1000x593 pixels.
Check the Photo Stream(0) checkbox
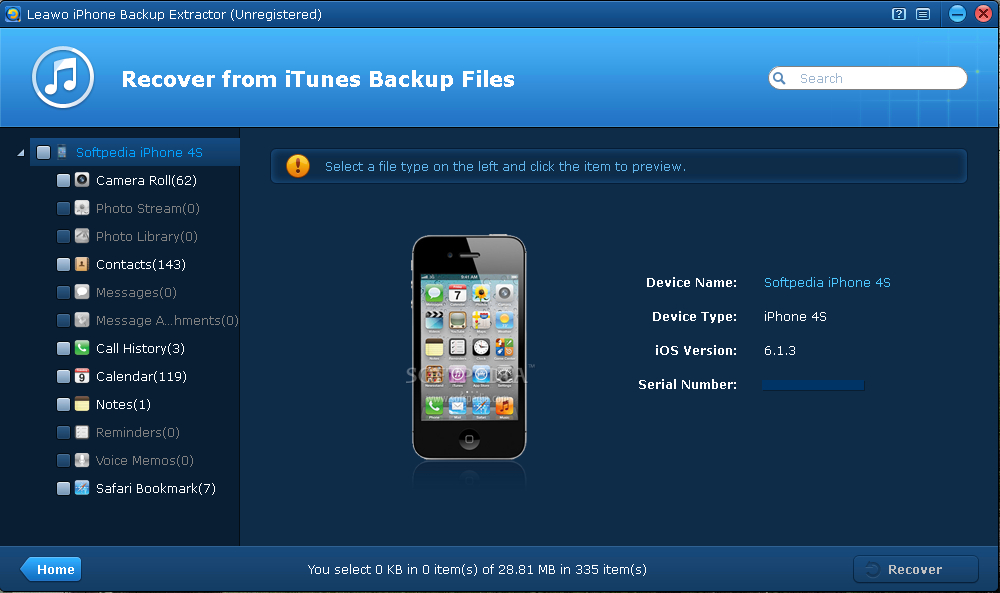click(63, 209)
